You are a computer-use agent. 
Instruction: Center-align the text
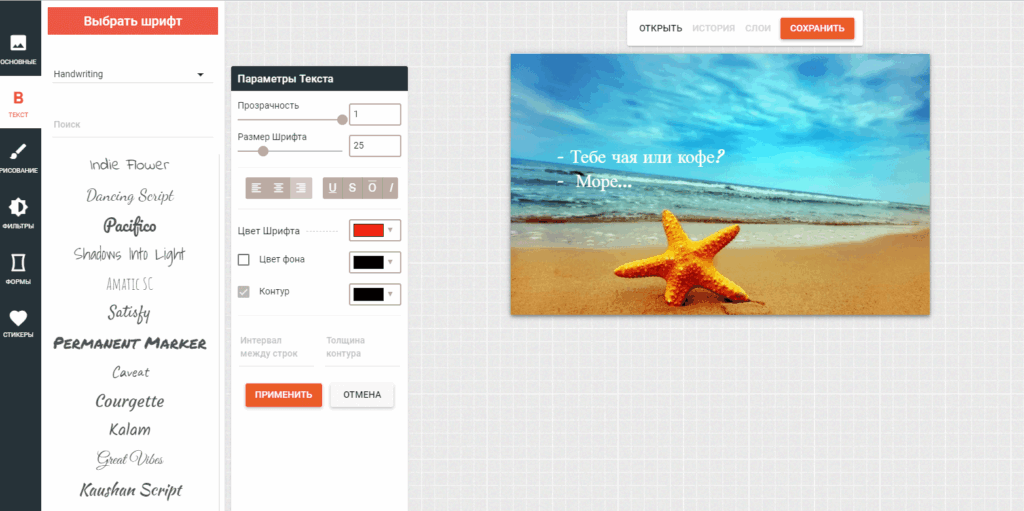click(x=279, y=188)
